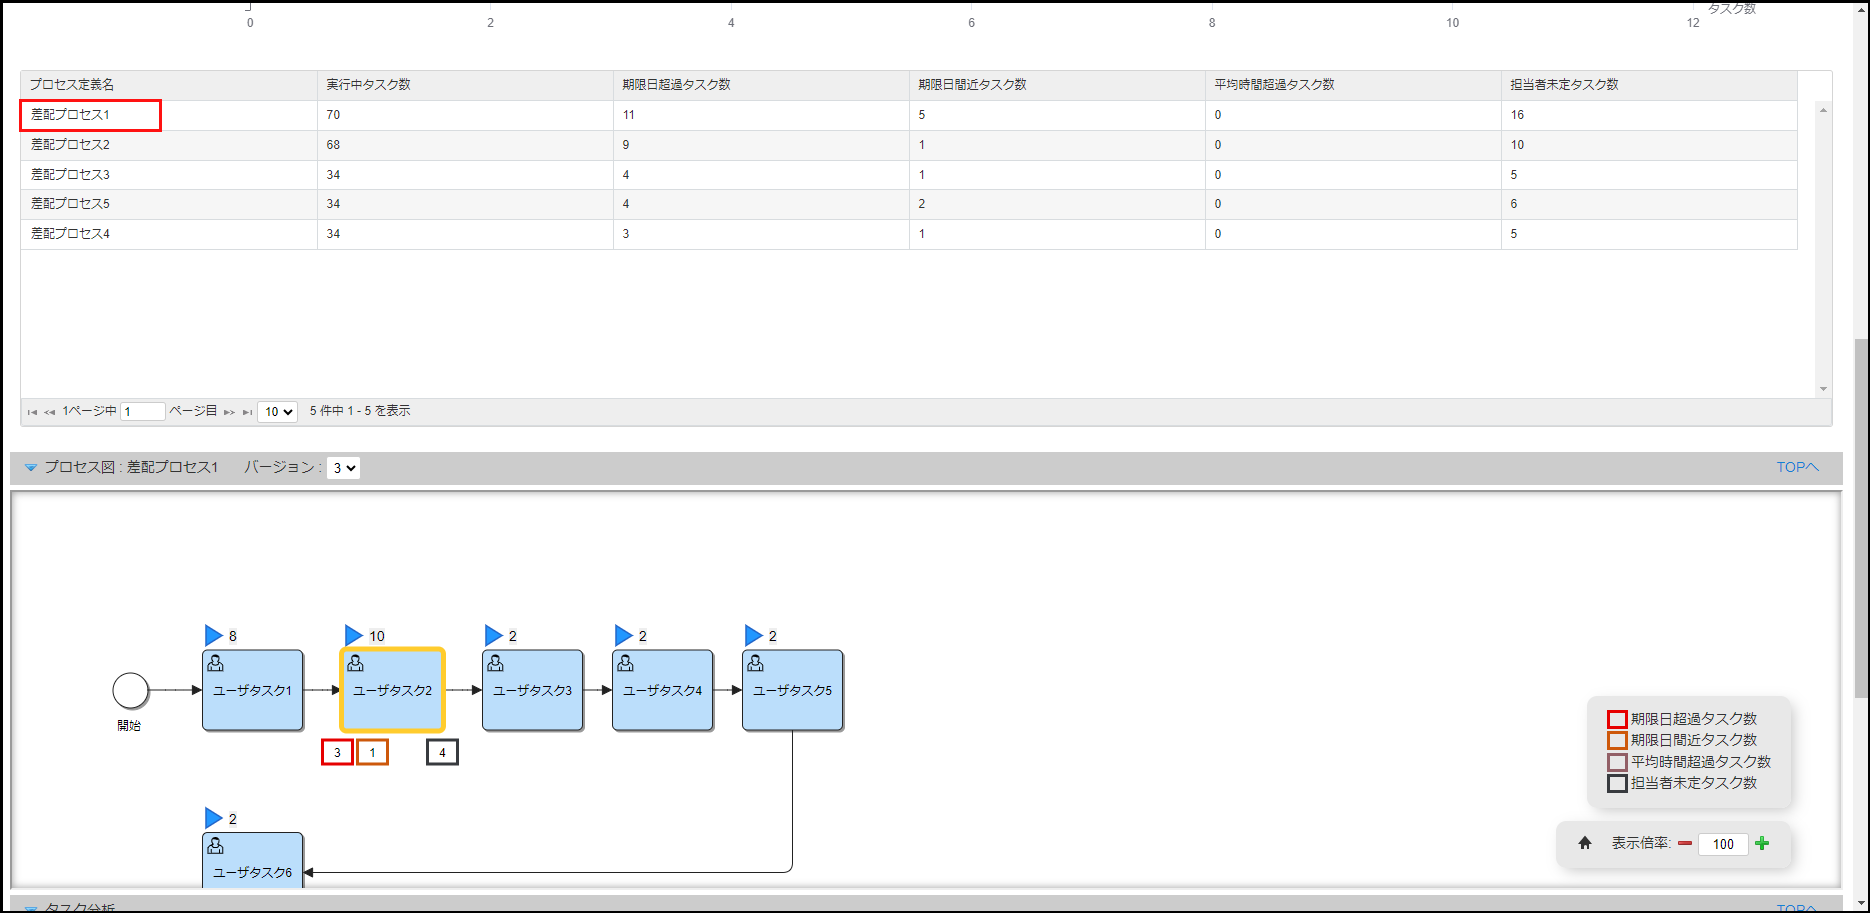
Task: Click the black badge showing 4 under ユーザタスク2
Action: pyautogui.click(x=442, y=752)
